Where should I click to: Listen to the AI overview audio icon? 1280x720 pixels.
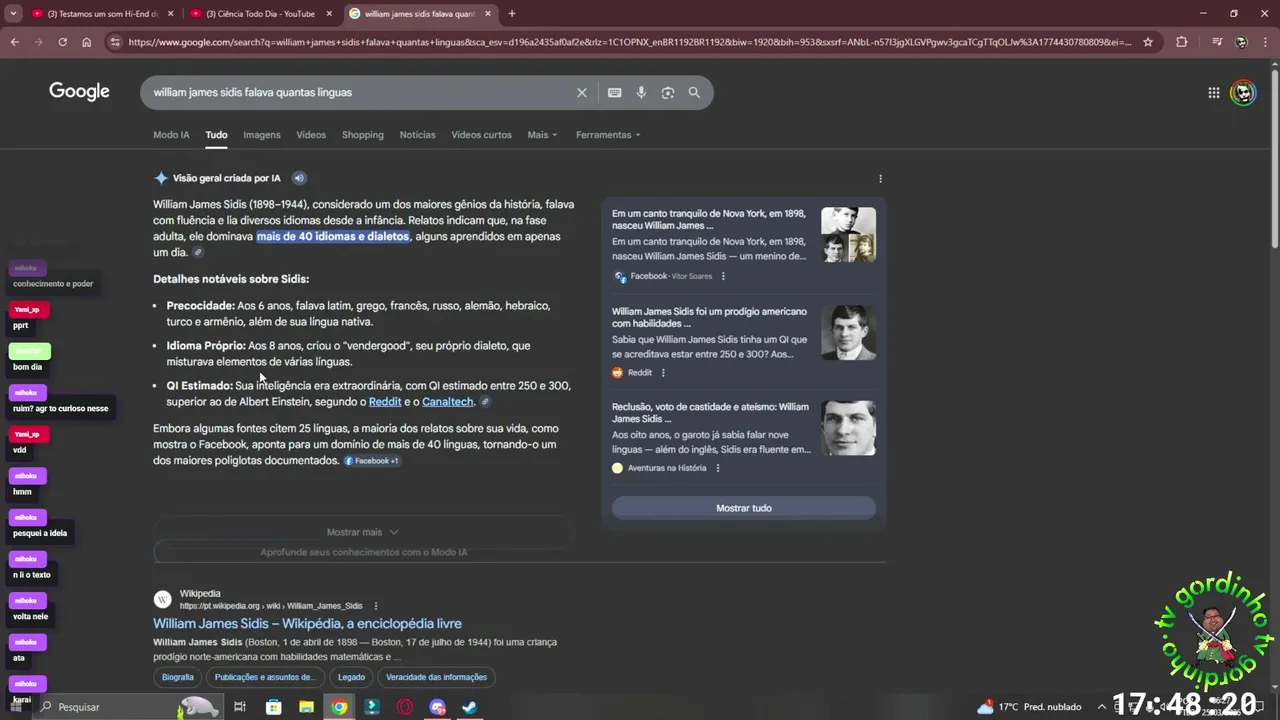point(299,178)
